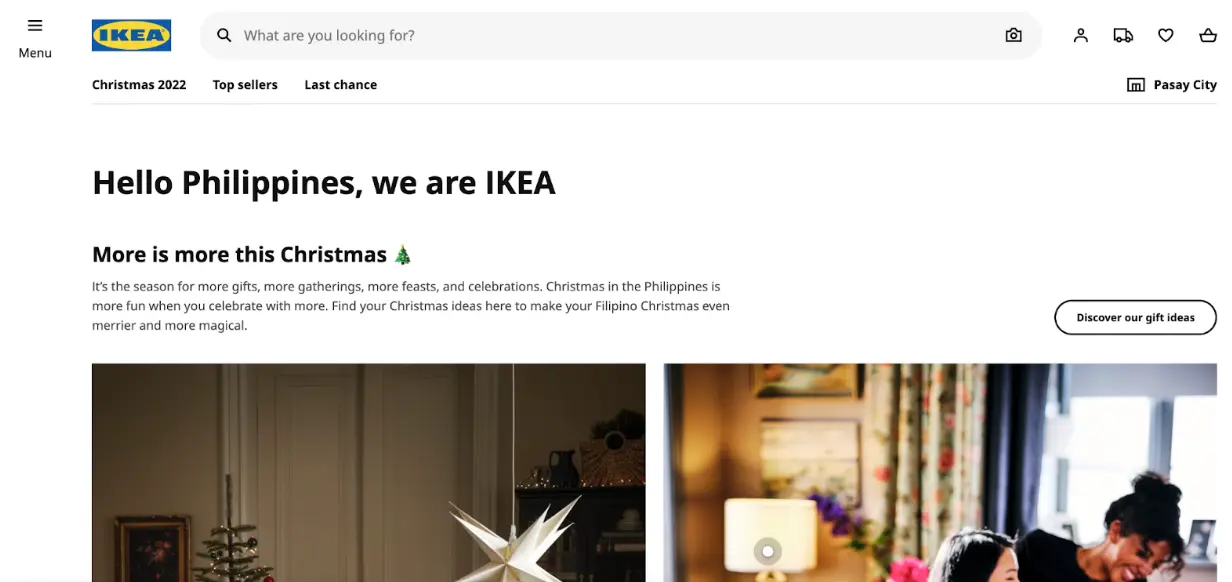
Task: Select the search magnifier icon
Action: tap(223, 35)
